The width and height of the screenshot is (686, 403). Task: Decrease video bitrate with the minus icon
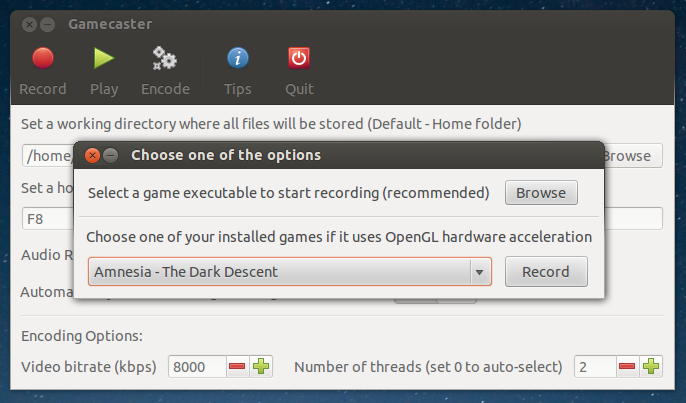pyautogui.click(x=237, y=366)
